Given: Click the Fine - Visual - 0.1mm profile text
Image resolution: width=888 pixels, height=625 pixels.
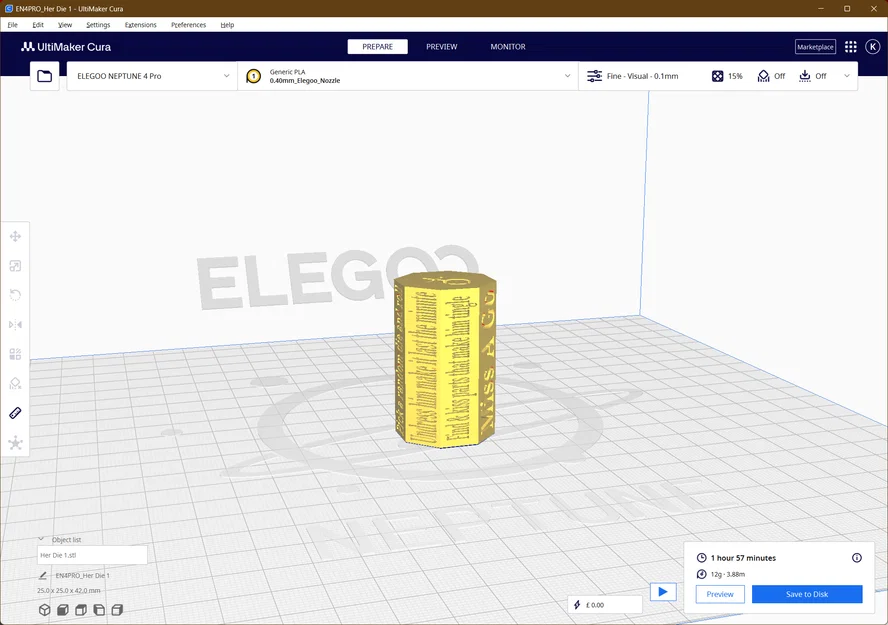Looking at the screenshot, I should point(642,76).
